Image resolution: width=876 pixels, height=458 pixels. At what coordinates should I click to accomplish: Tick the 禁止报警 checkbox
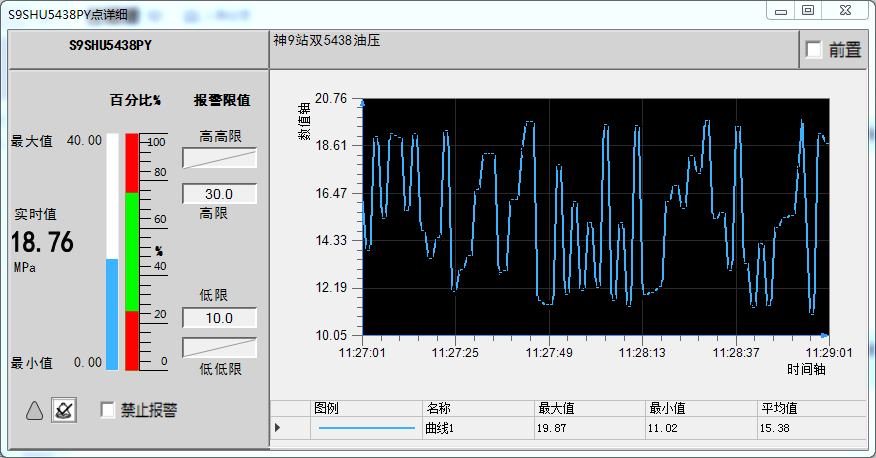(108, 410)
